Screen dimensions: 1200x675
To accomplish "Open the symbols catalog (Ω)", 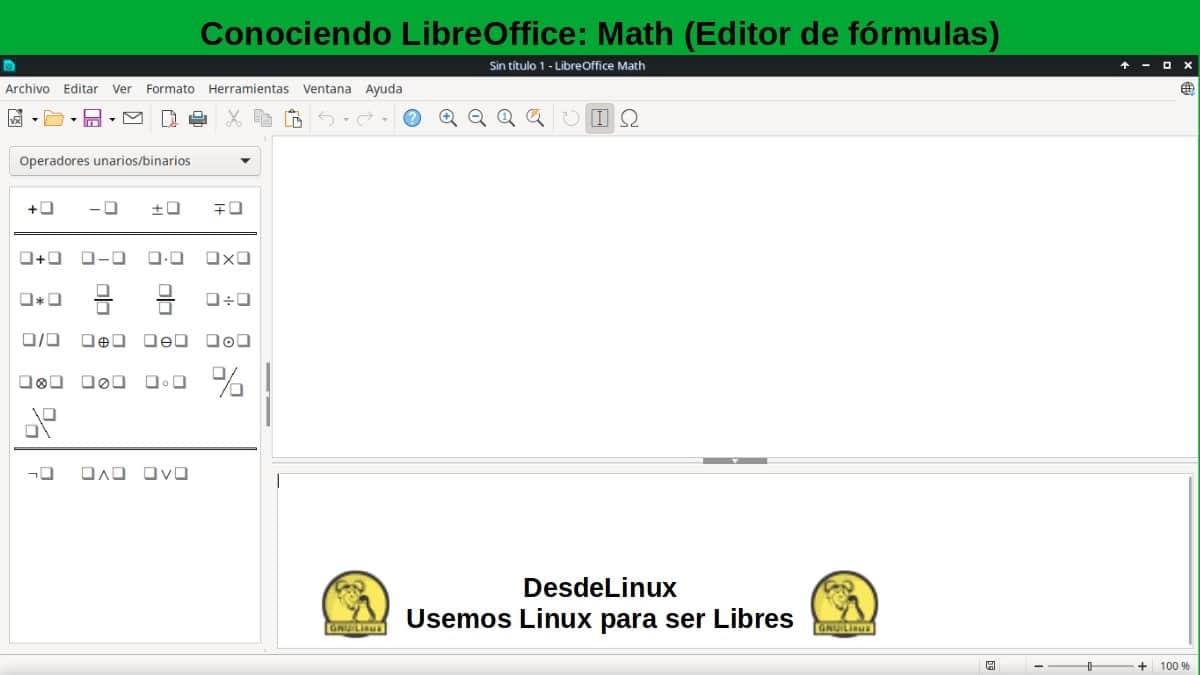I will [x=630, y=118].
